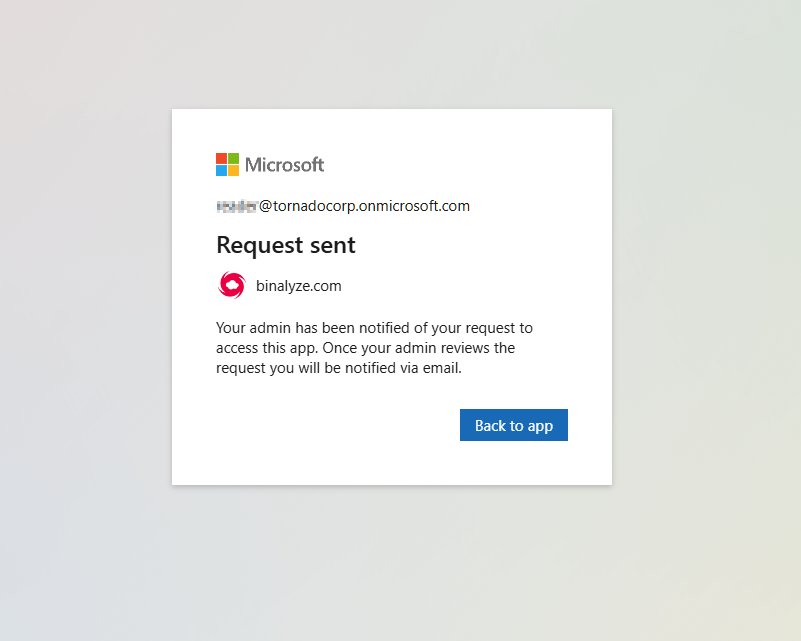Click the red Binalyze app icon
The width and height of the screenshot is (801, 641).
231,286
